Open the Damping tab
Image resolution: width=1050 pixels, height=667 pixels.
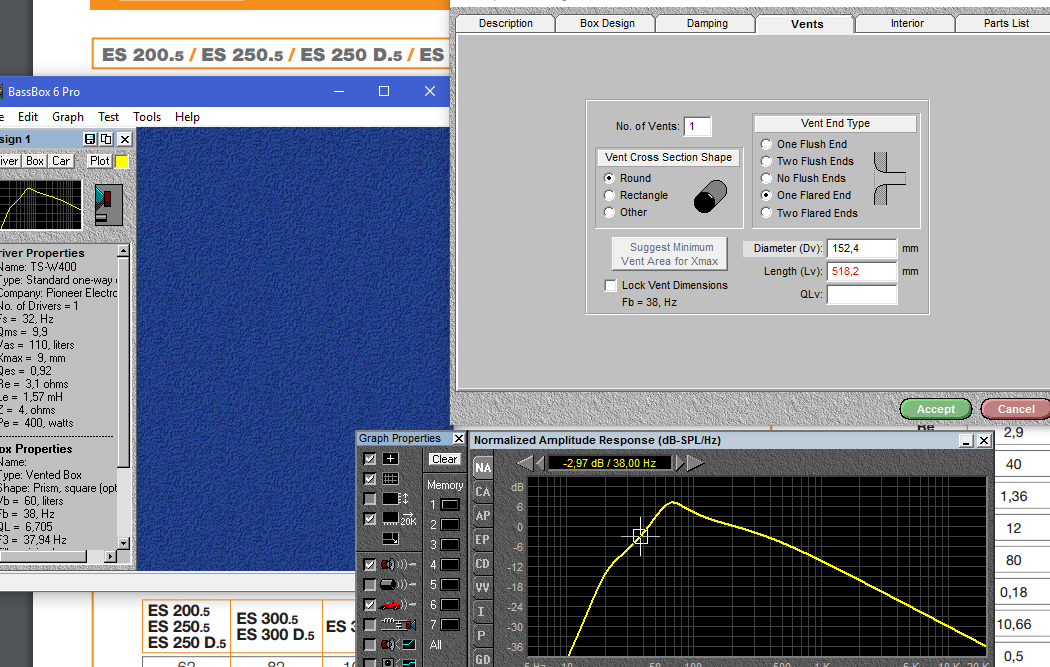[x=706, y=23]
